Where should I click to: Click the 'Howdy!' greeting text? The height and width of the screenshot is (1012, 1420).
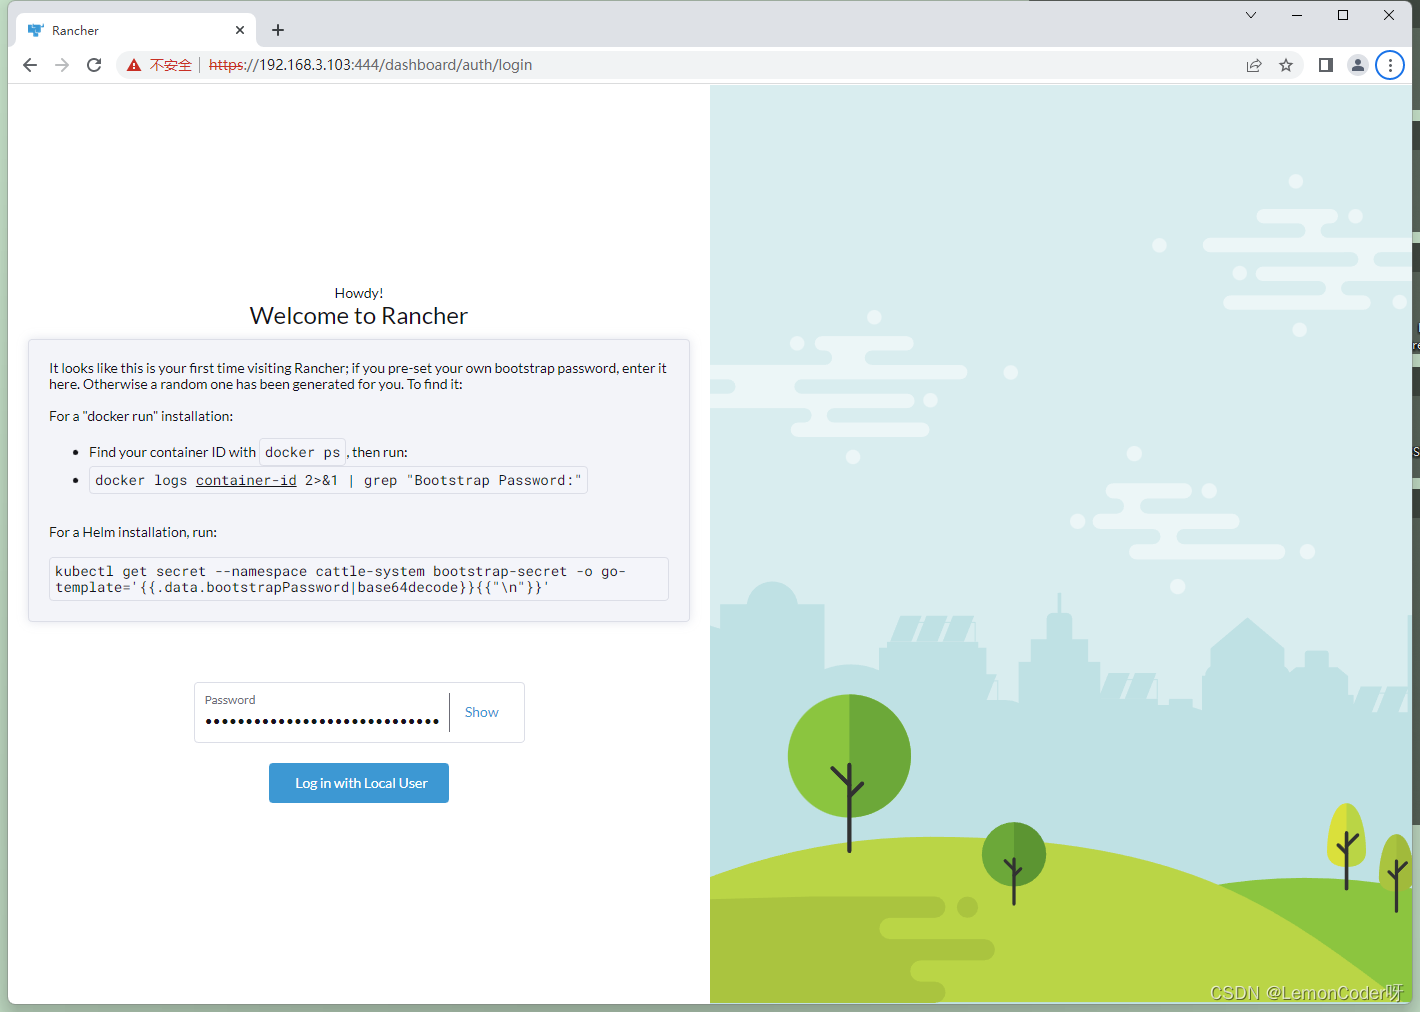click(359, 293)
